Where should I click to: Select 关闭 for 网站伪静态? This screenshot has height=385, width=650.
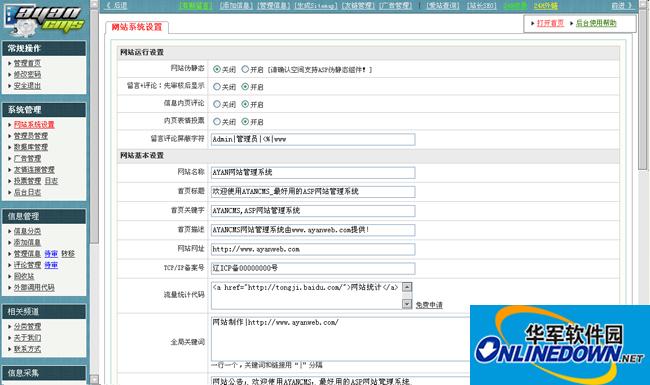(217, 69)
